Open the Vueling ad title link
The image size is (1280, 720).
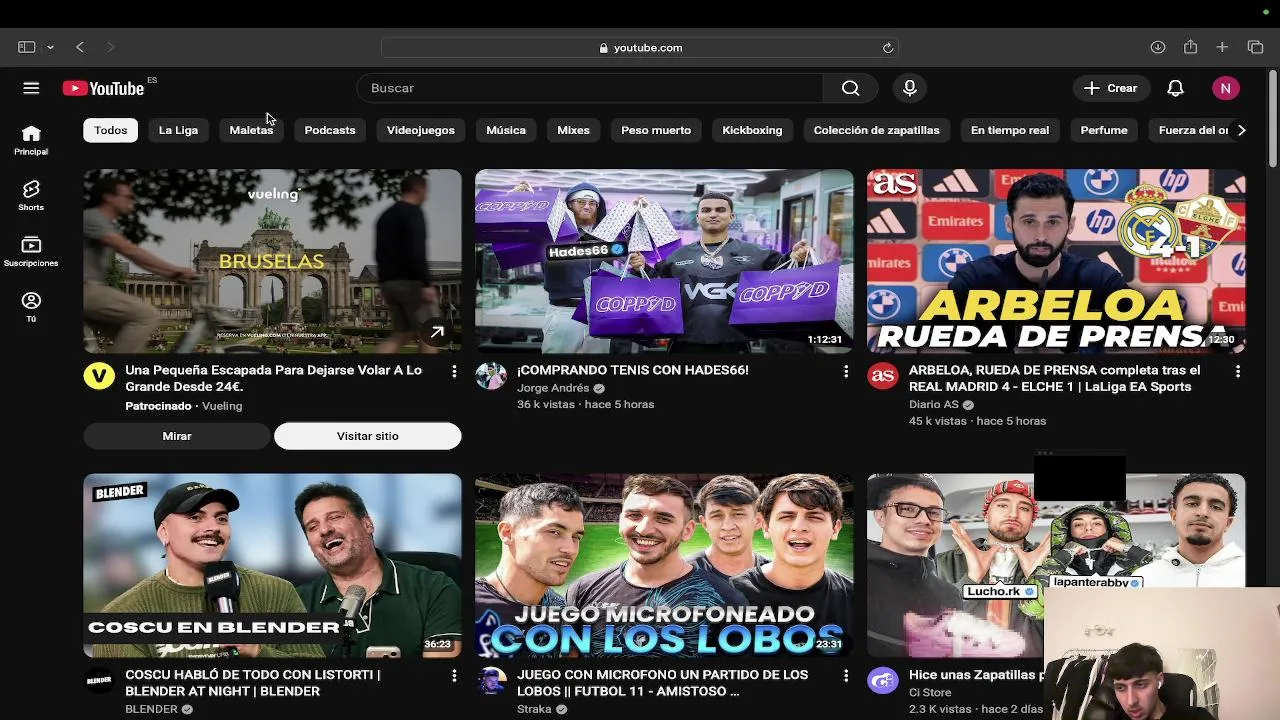pos(273,378)
